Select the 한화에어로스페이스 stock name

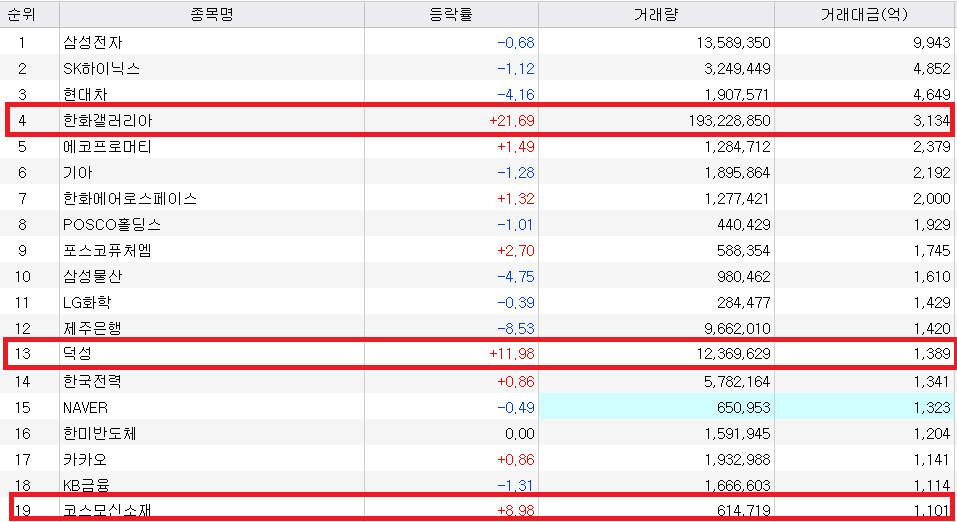click(130, 198)
